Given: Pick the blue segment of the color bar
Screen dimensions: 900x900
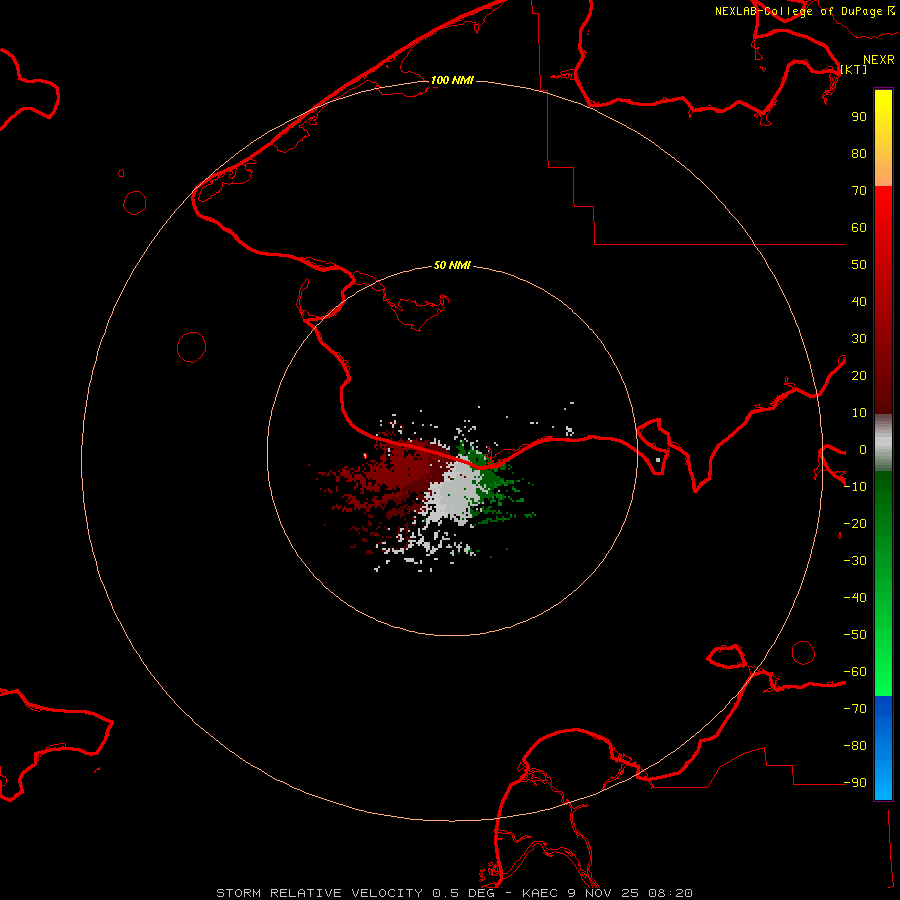Looking at the screenshot, I should click(x=883, y=748).
